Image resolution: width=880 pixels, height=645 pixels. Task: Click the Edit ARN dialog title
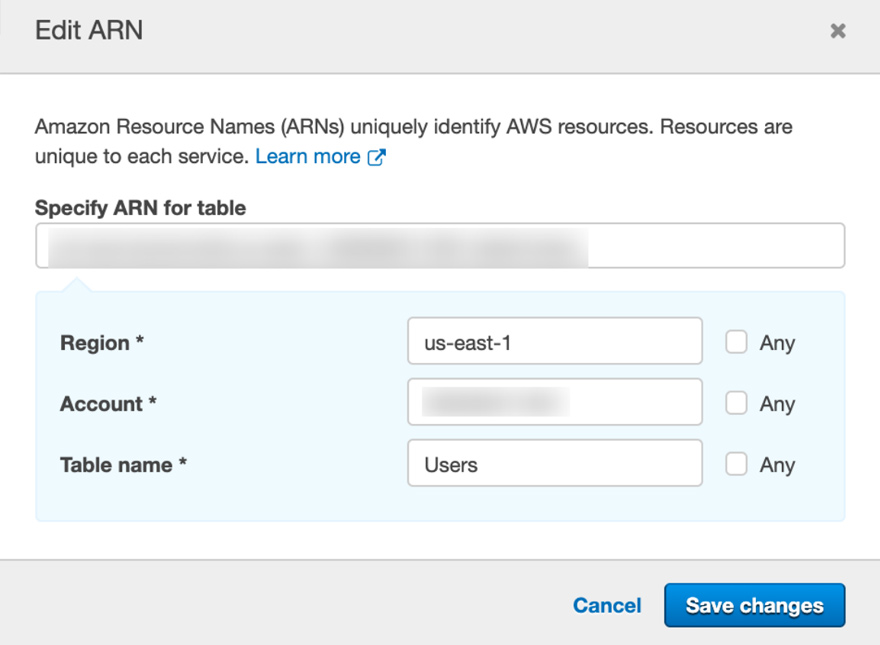pos(89,30)
